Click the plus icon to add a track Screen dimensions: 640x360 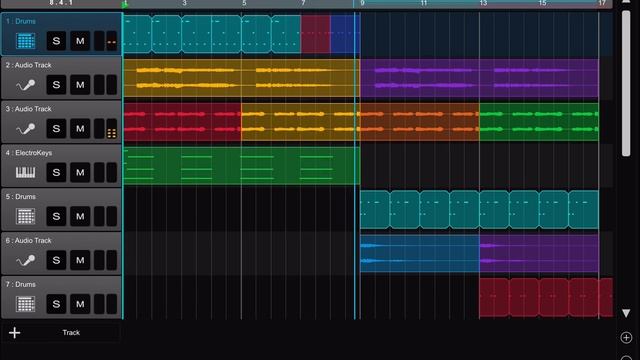(x=14, y=333)
